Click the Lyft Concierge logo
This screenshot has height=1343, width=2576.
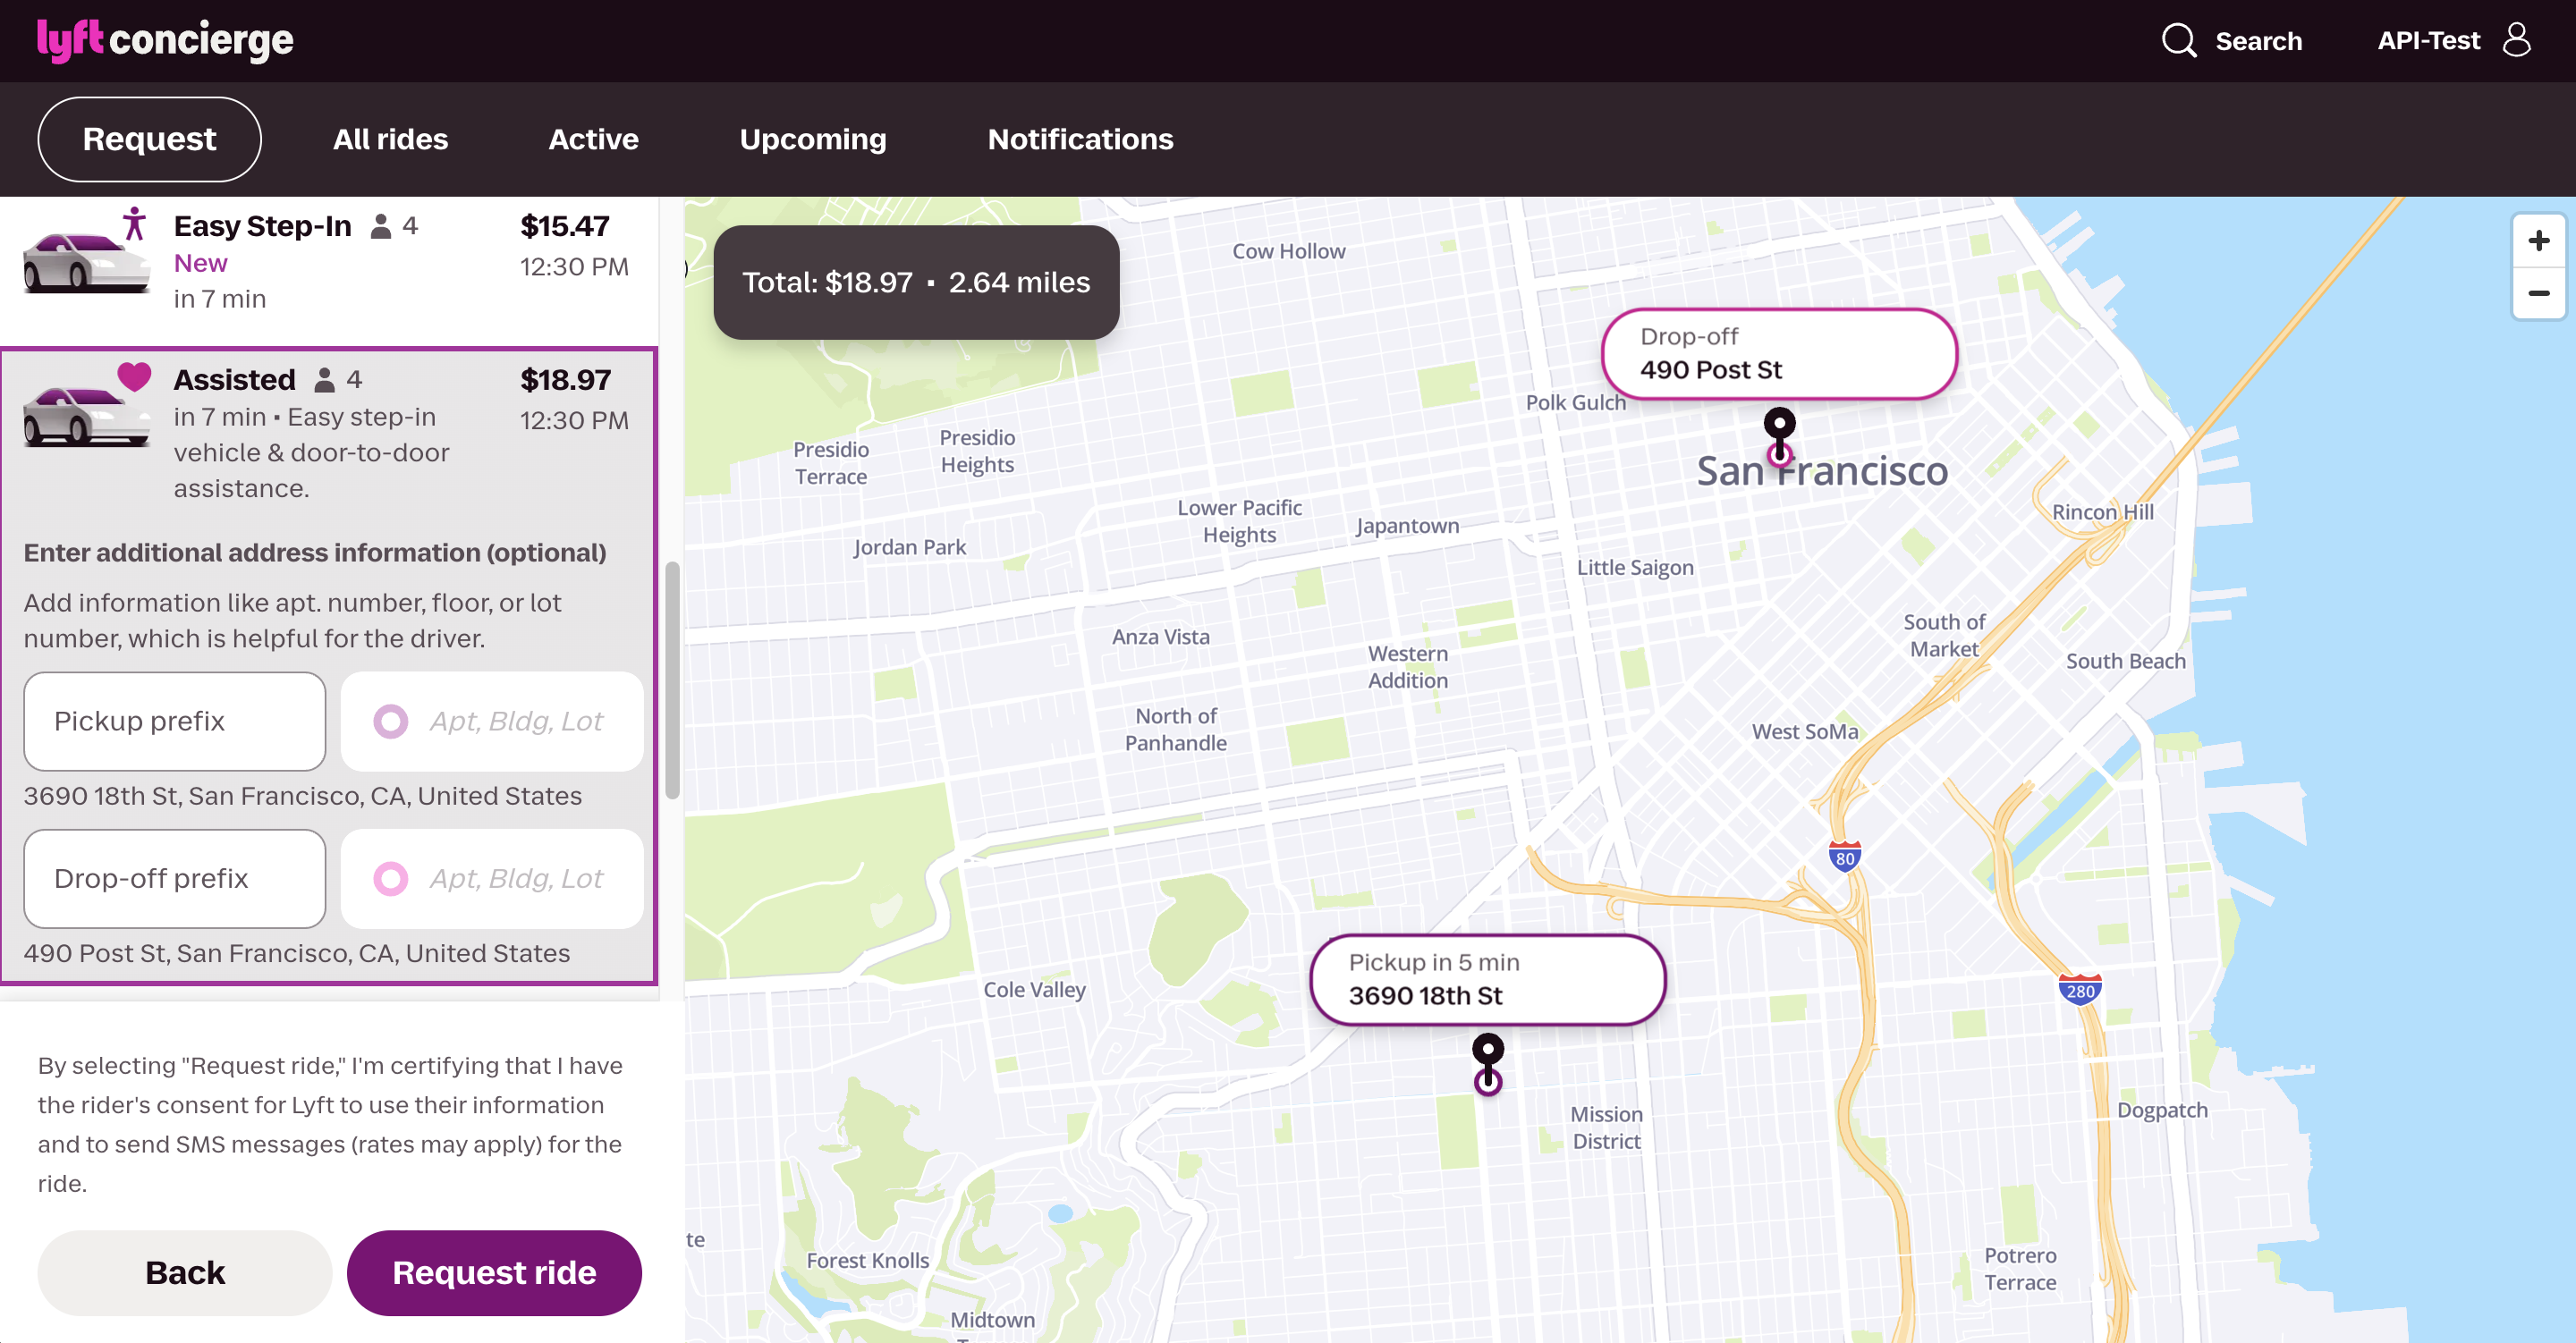pyautogui.click(x=165, y=40)
